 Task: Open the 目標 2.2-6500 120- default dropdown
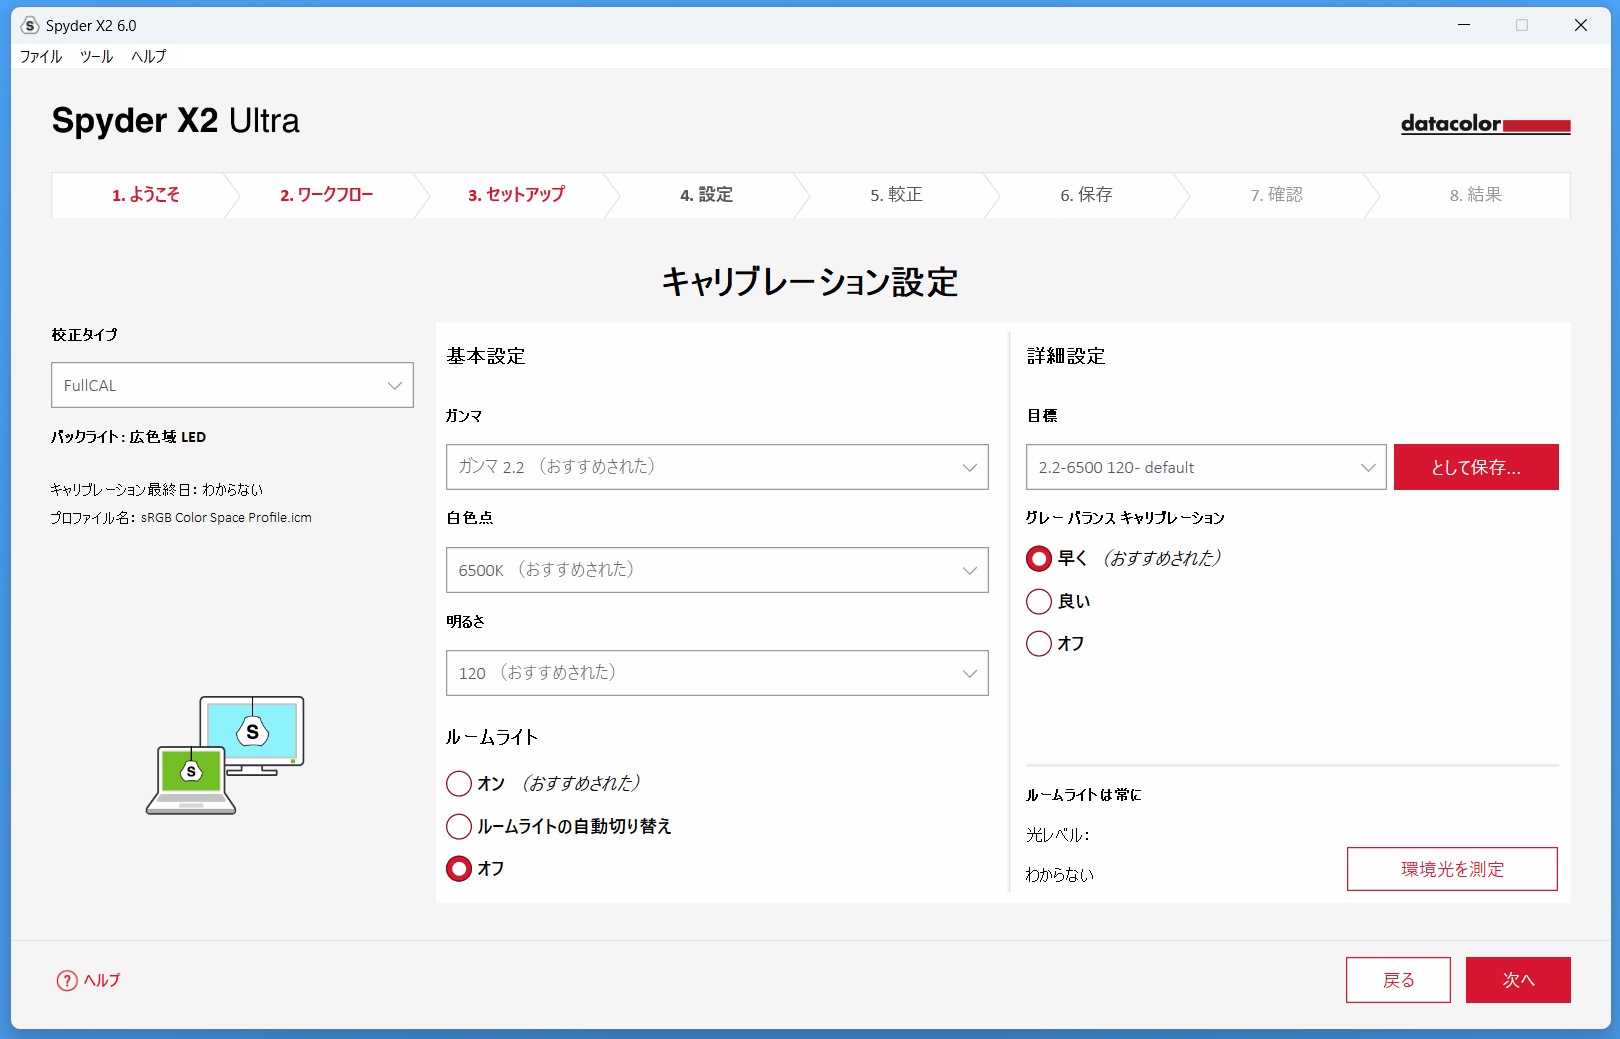[1206, 467]
